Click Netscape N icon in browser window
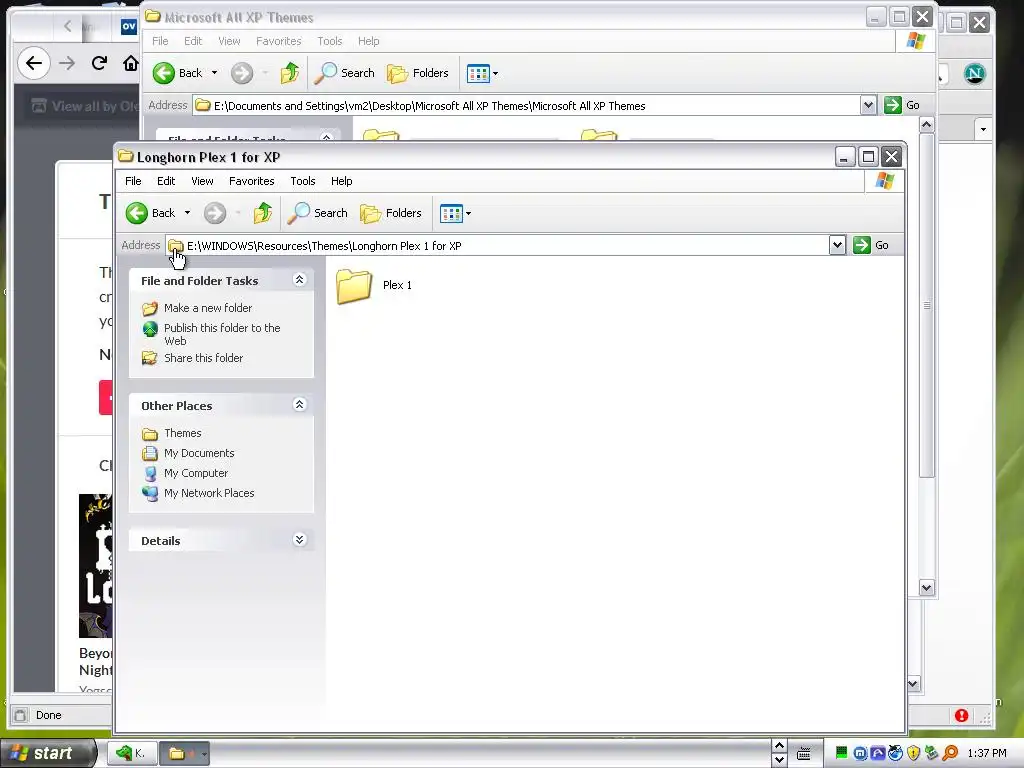Viewport: 1024px width, 768px height. (975, 74)
